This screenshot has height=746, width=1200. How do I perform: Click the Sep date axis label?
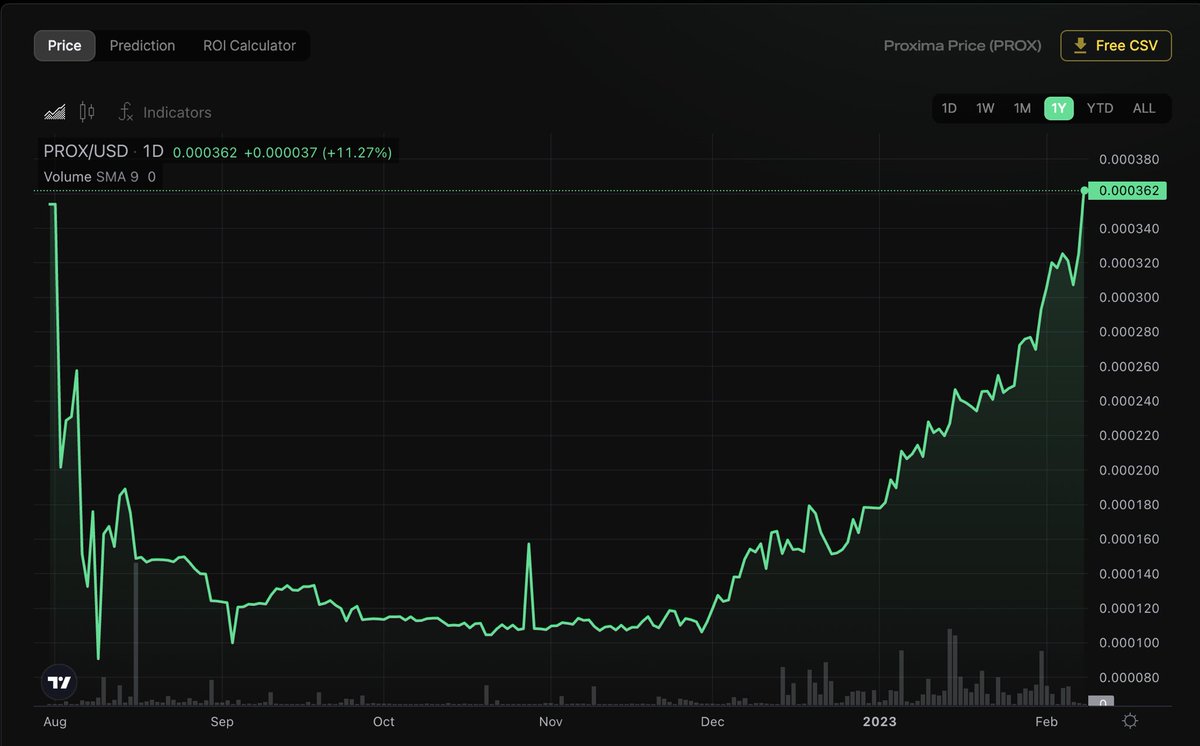pos(222,721)
